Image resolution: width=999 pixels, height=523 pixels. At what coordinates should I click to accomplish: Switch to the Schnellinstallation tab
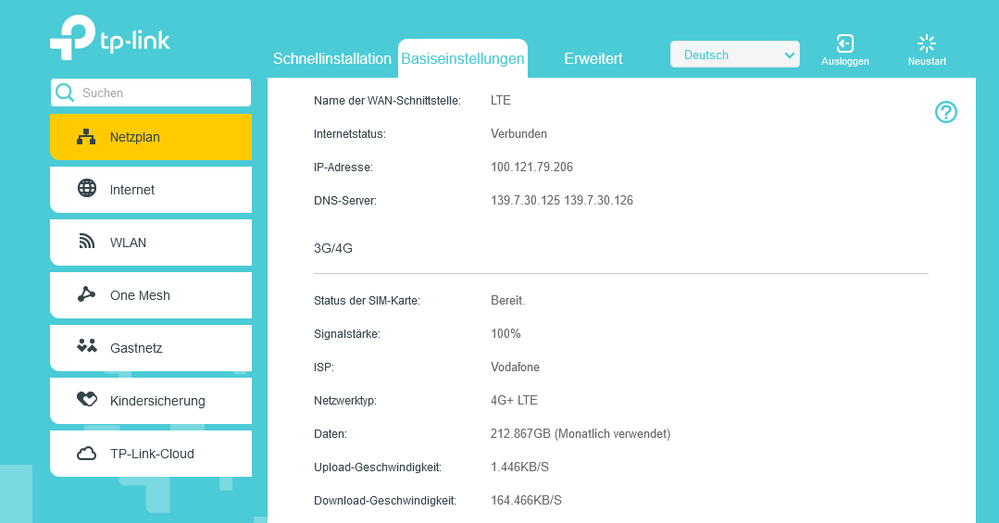(332, 59)
